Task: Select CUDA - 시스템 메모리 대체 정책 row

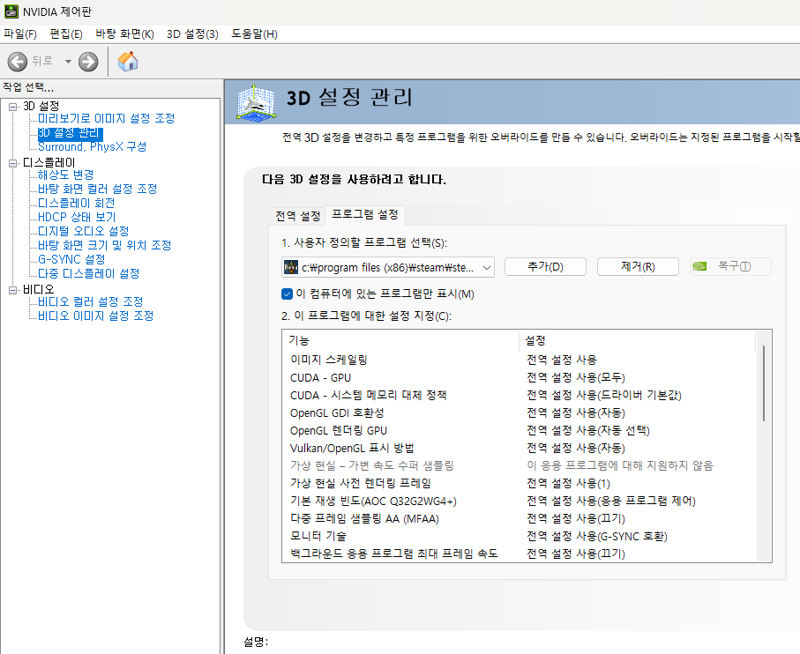Action: 519,395
